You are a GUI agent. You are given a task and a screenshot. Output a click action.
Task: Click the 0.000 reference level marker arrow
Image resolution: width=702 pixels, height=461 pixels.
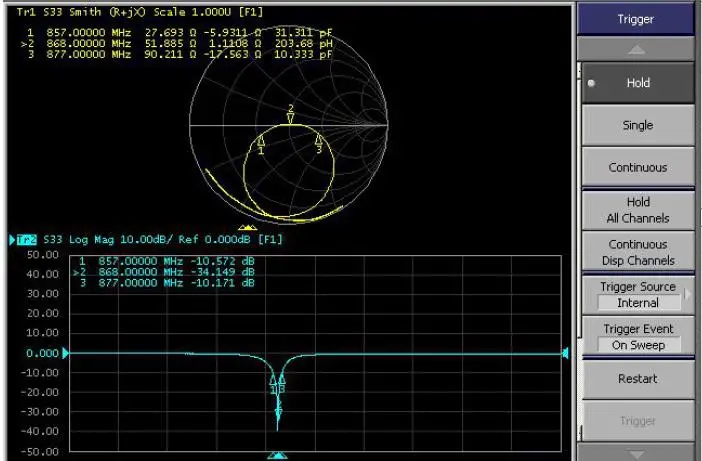[x=65, y=353]
